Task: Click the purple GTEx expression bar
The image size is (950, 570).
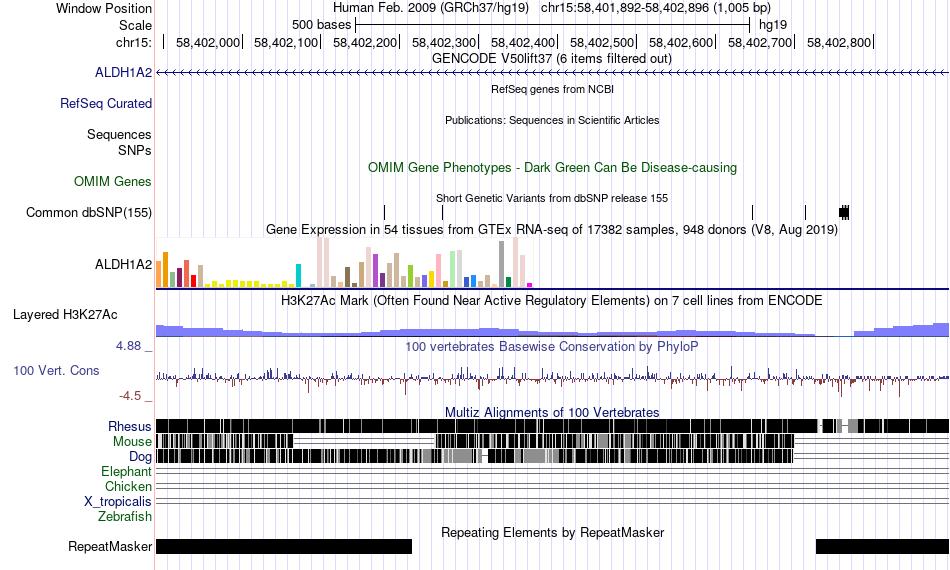Action: [375, 271]
